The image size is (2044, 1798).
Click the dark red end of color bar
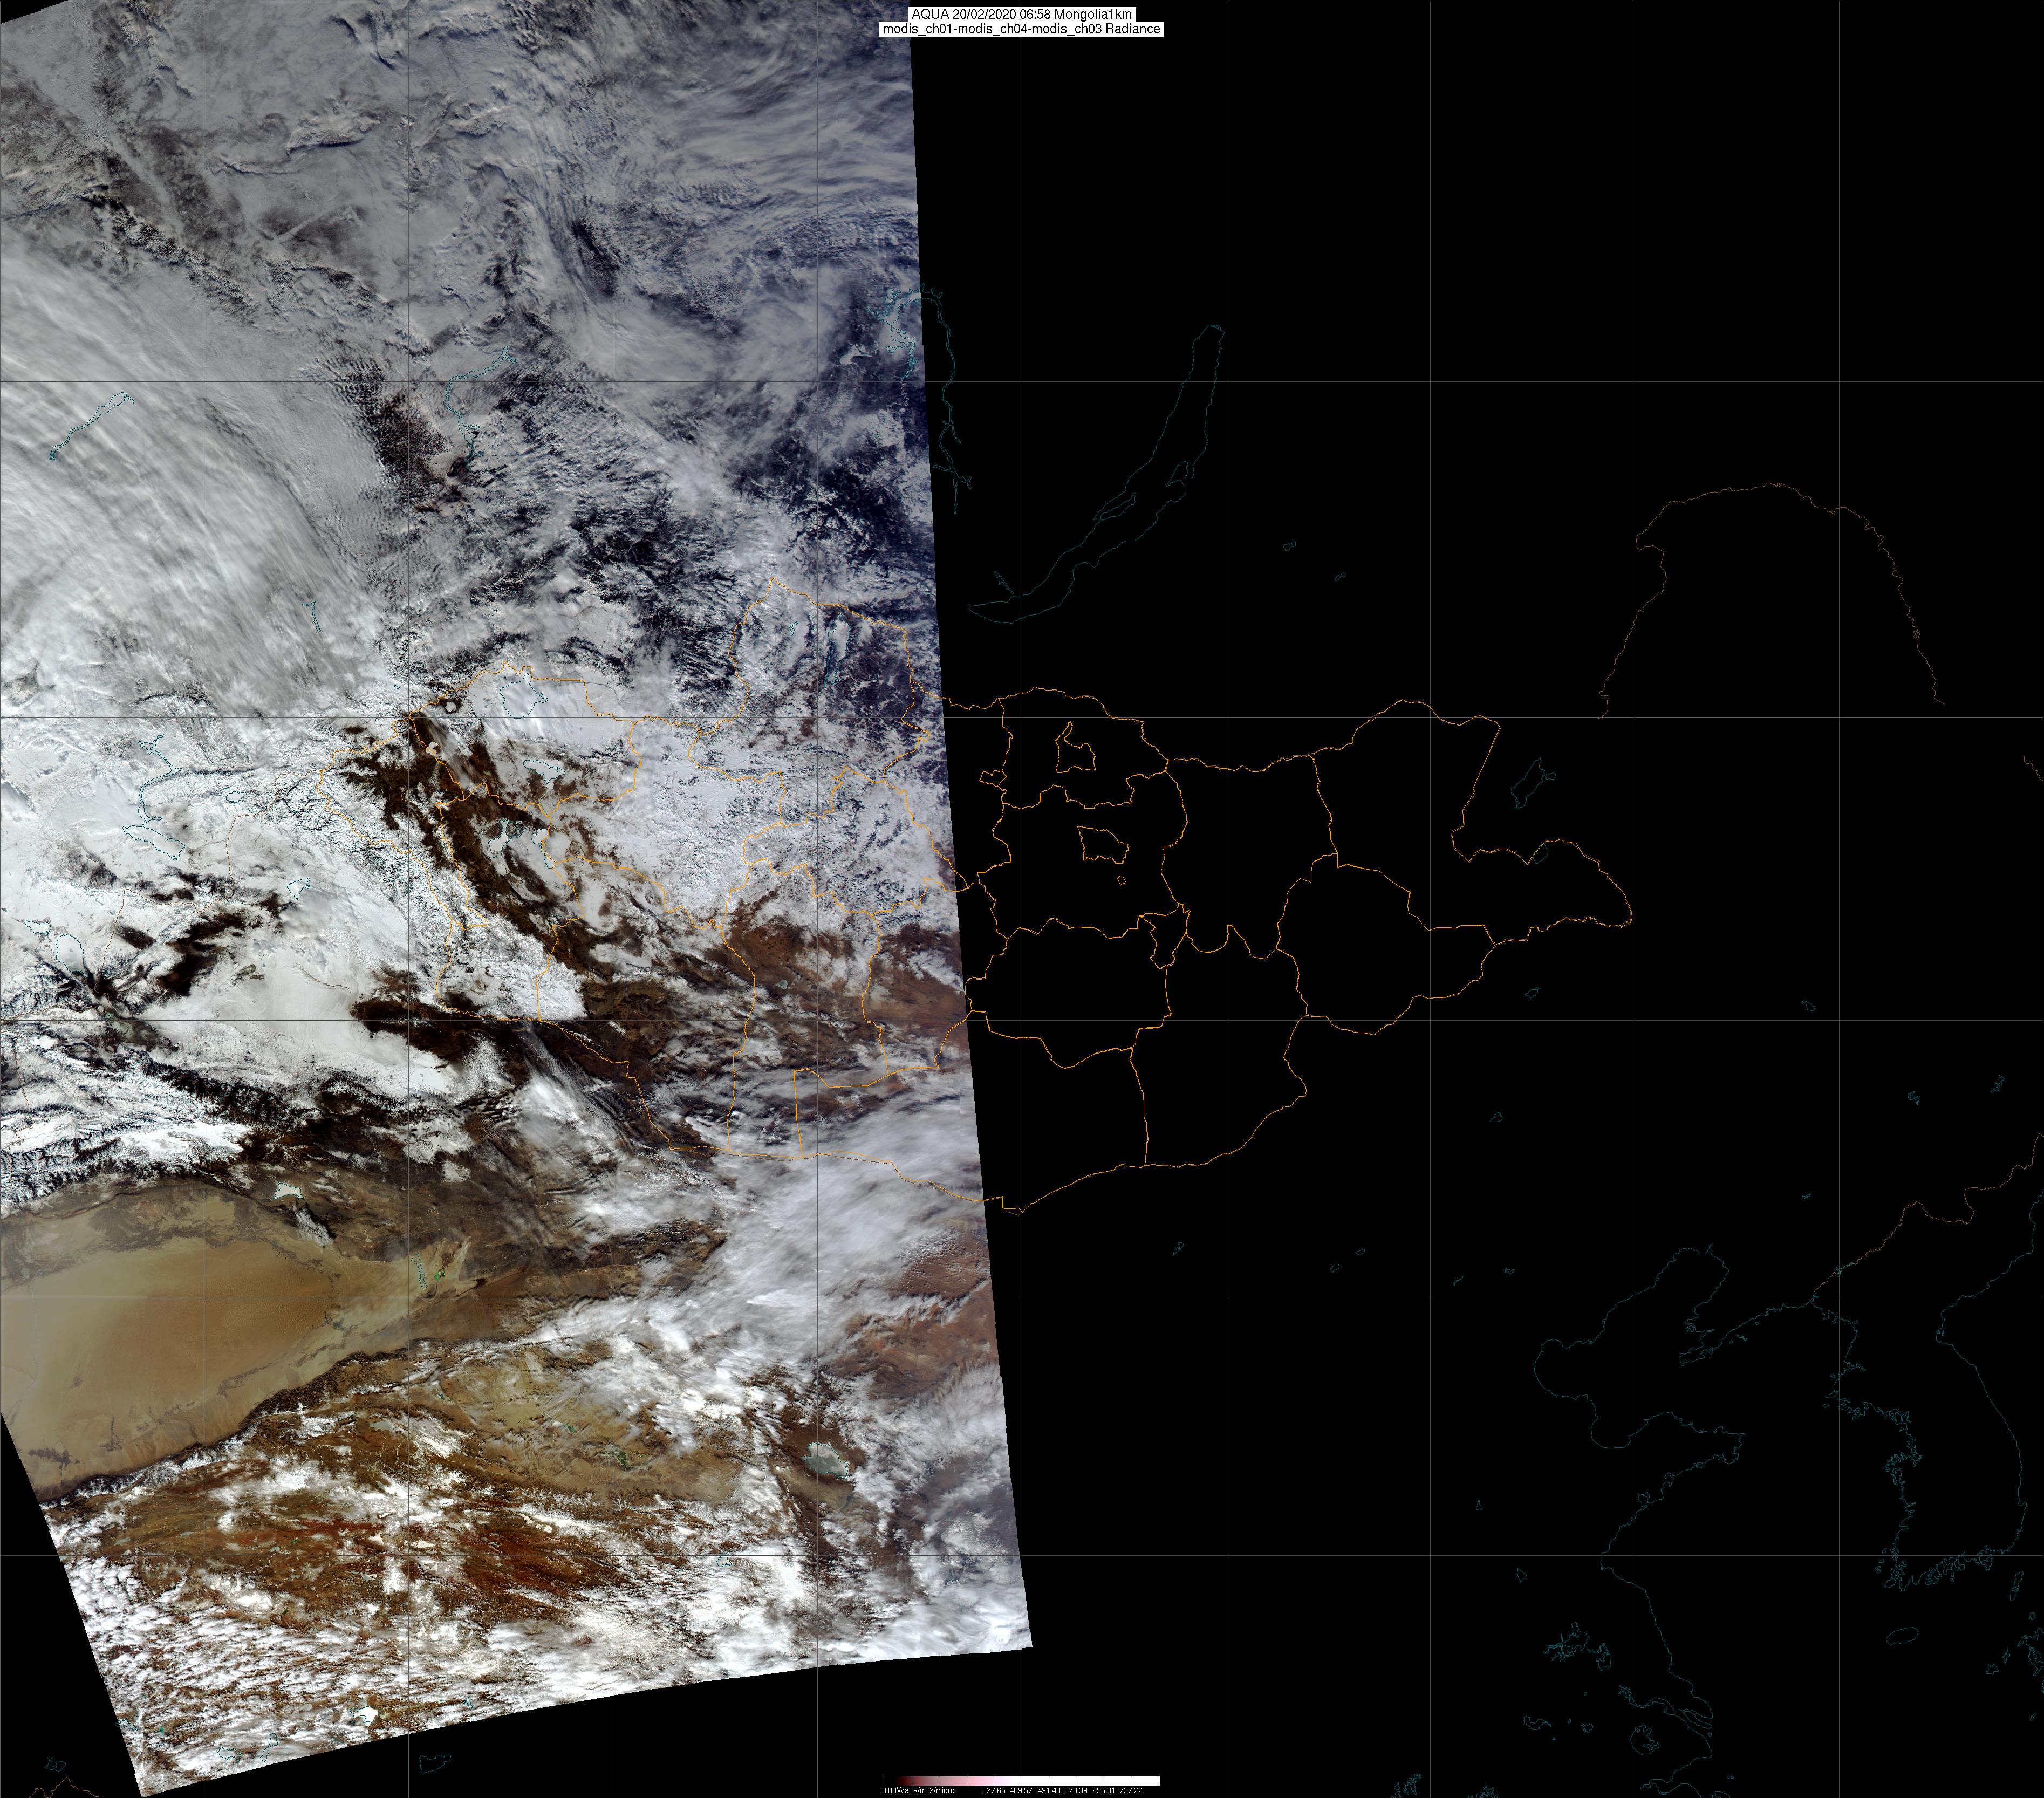(x=904, y=1781)
